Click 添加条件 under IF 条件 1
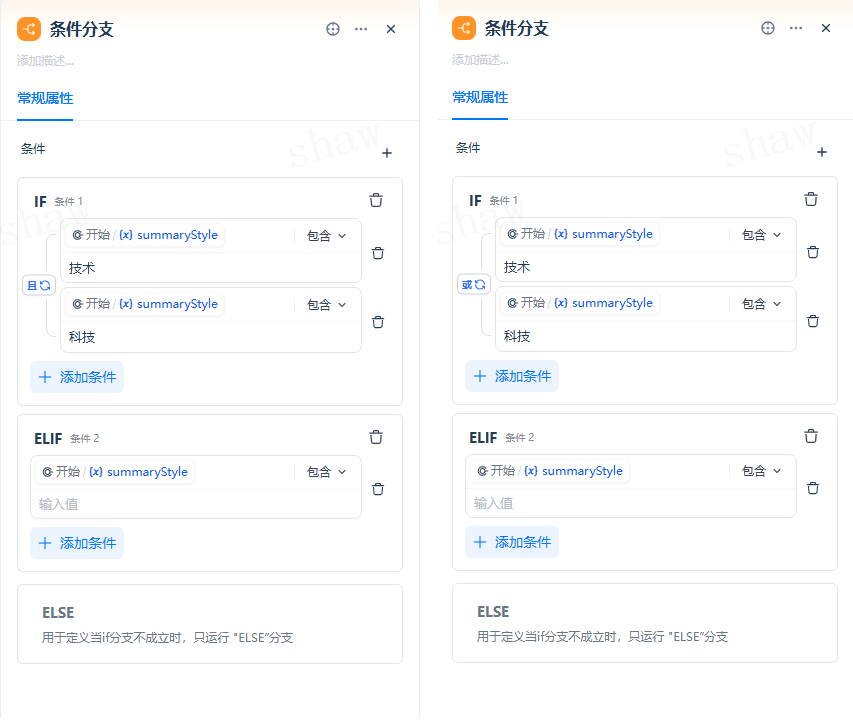Image resolution: width=853 pixels, height=722 pixels. tap(77, 377)
